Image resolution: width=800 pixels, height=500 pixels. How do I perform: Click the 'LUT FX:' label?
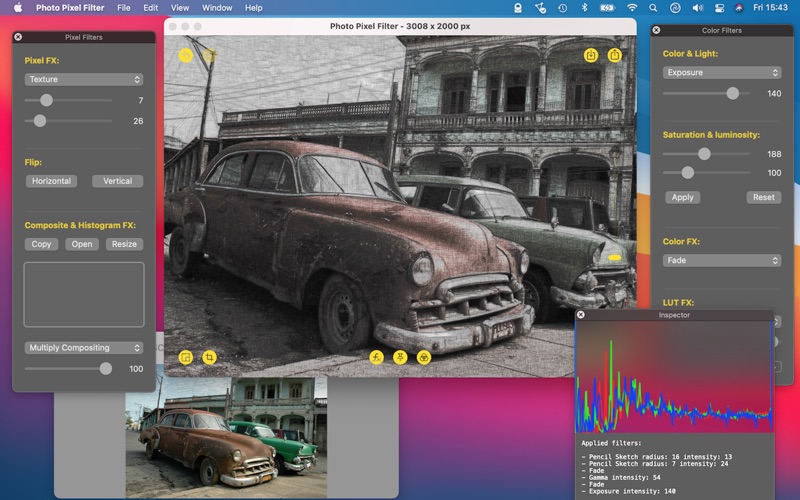tap(678, 303)
